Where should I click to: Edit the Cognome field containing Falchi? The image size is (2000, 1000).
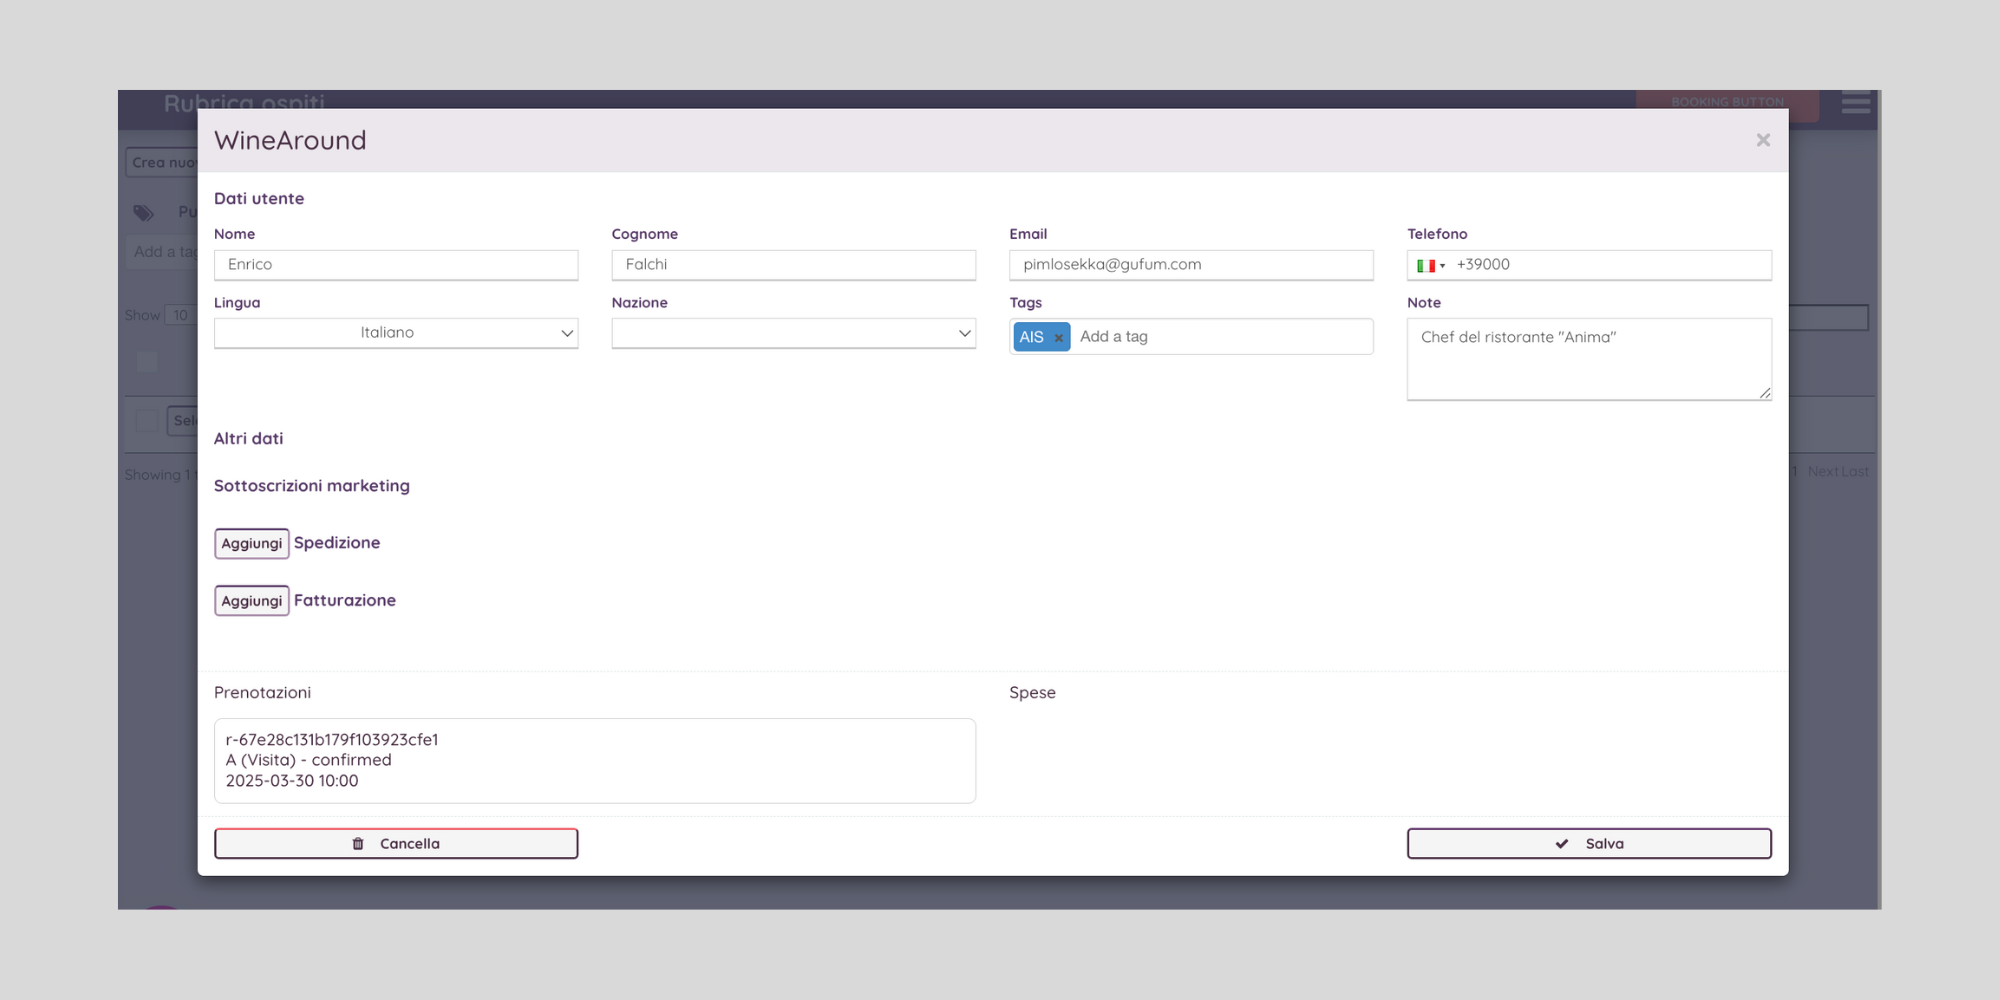(793, 265)
